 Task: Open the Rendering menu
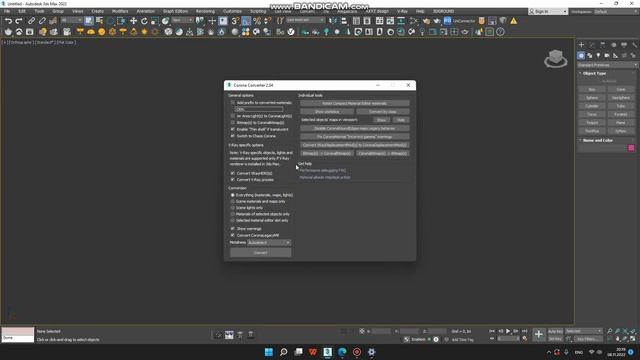[x=205, y=11]
